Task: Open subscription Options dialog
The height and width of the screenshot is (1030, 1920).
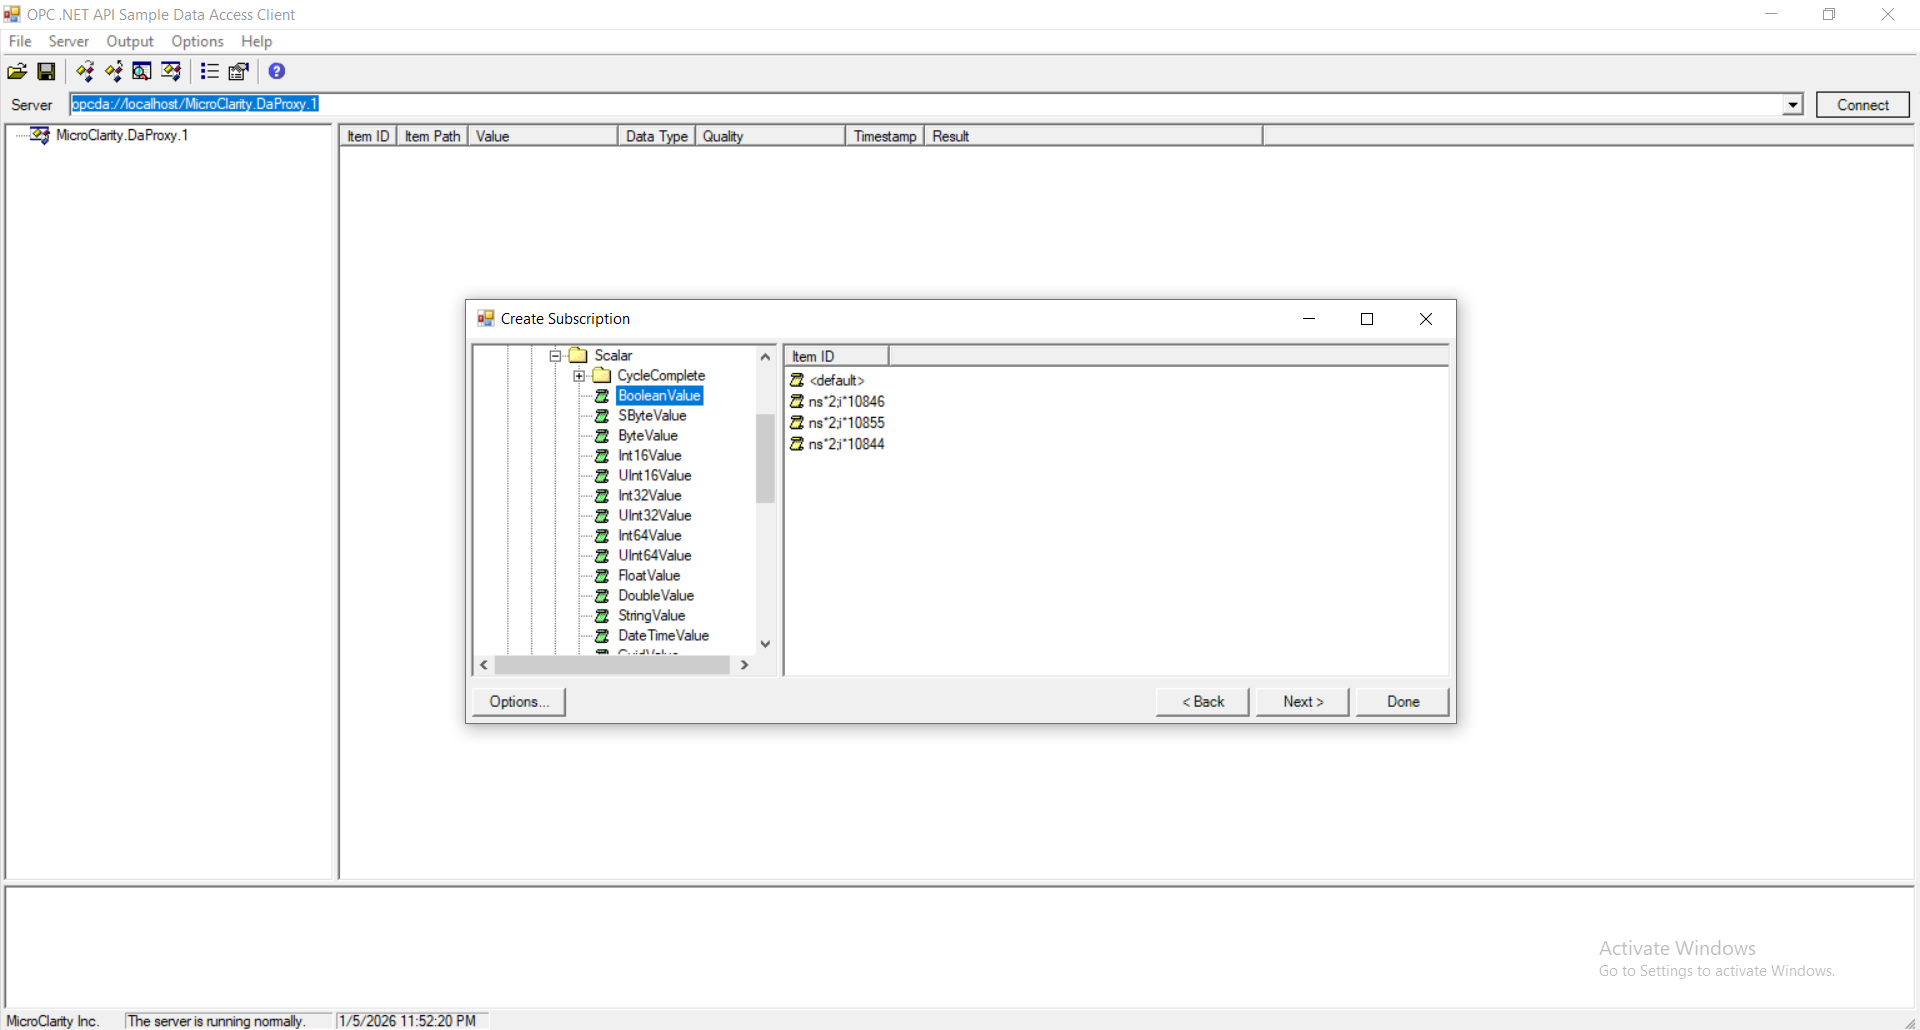Action: tap(518, 701)
